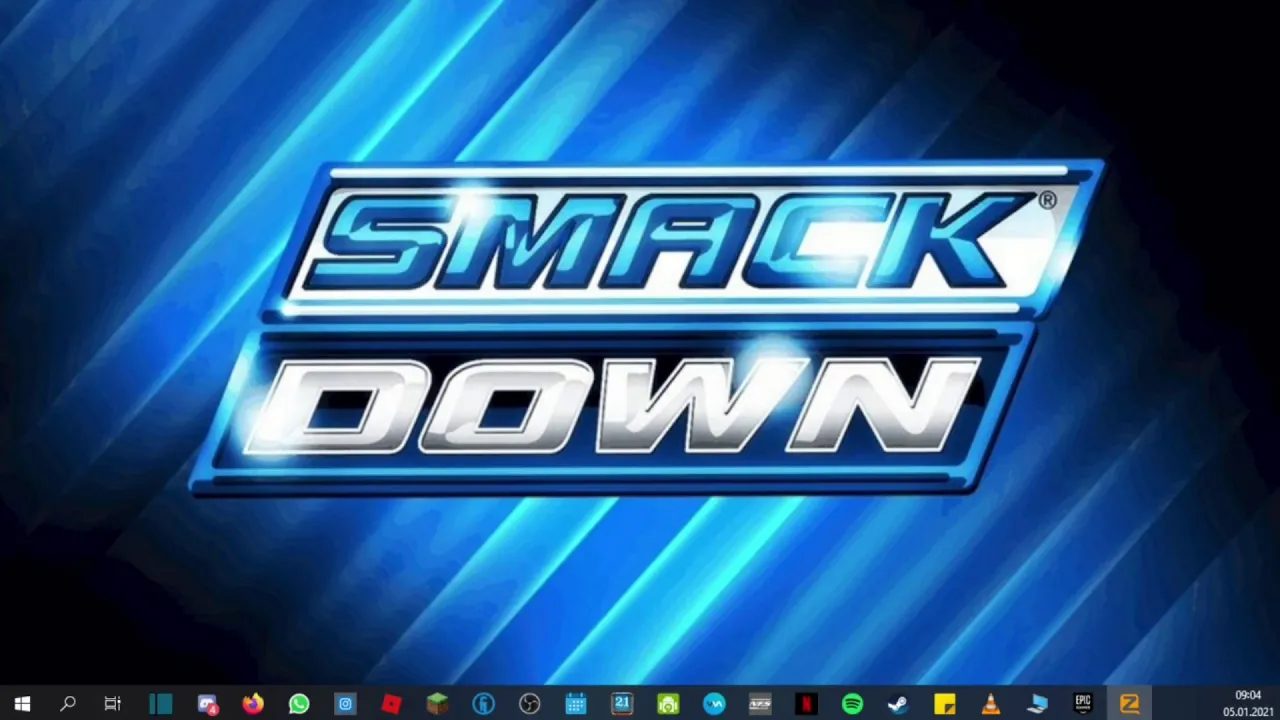This screenshot has height=720, width=1280.
Task: Open the green Android robot icon
Action: [668, 704]
